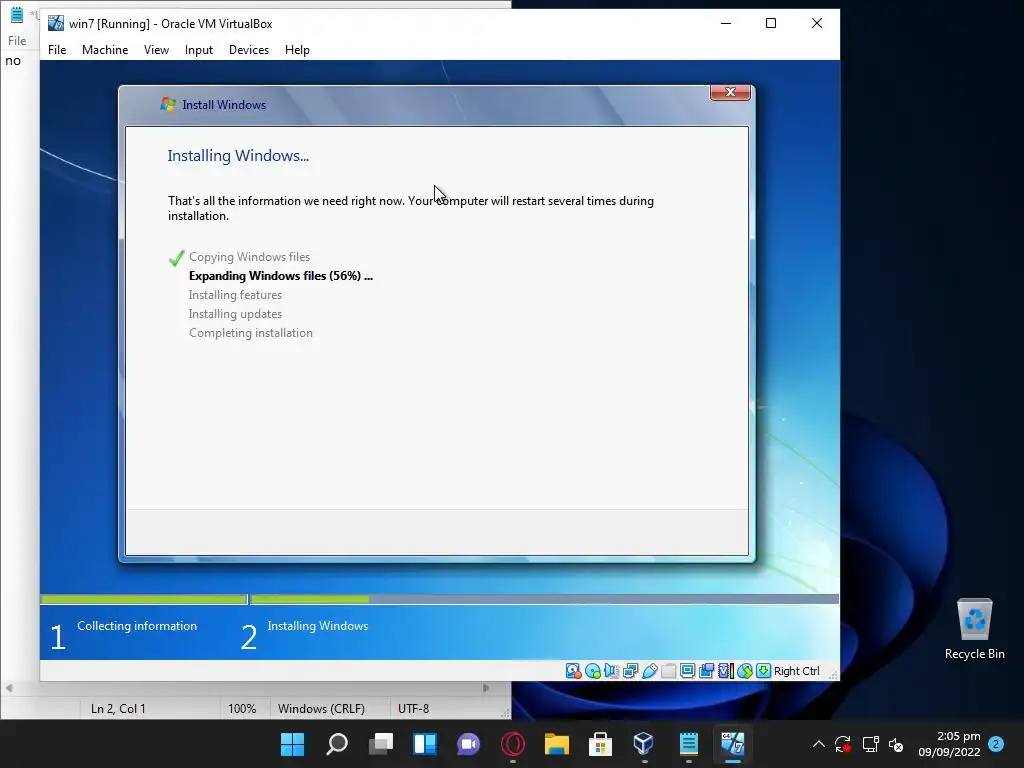
Task: Open the Chat taskbar icon
Action: tap(468, 744)
